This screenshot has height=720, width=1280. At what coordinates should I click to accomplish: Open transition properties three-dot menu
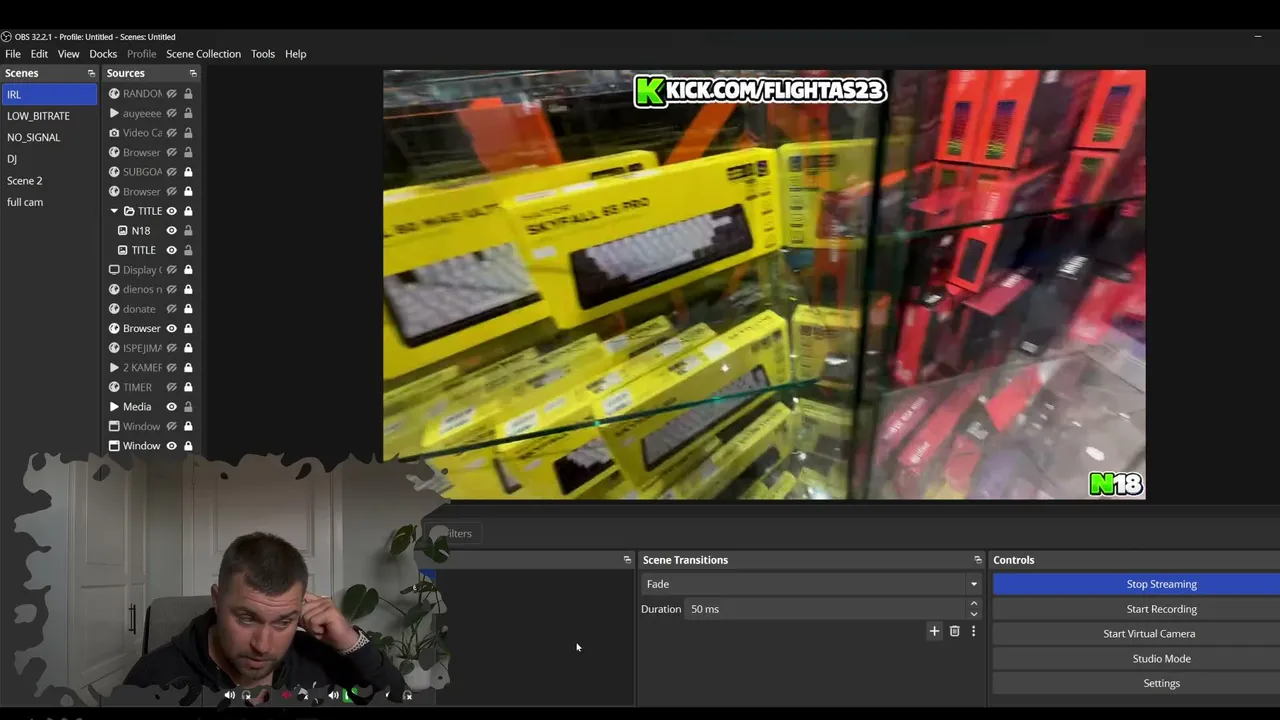[x=973, y=631]
